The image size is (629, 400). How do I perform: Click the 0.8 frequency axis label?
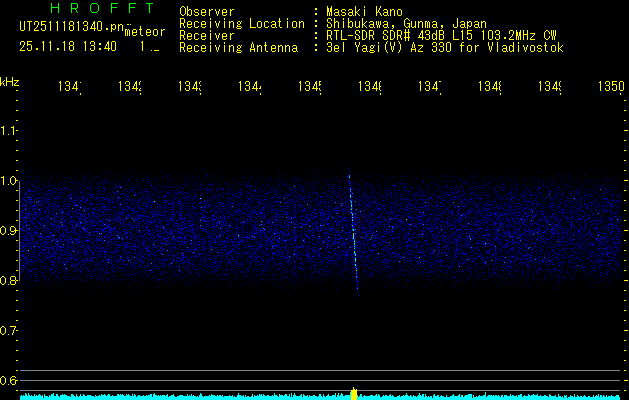pyautogui.click(x=9, y=281)
